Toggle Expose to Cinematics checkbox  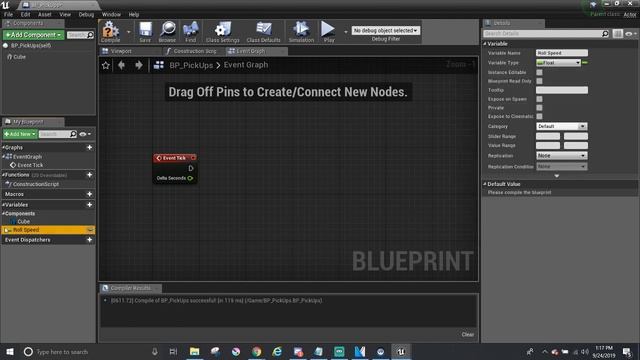539,116
